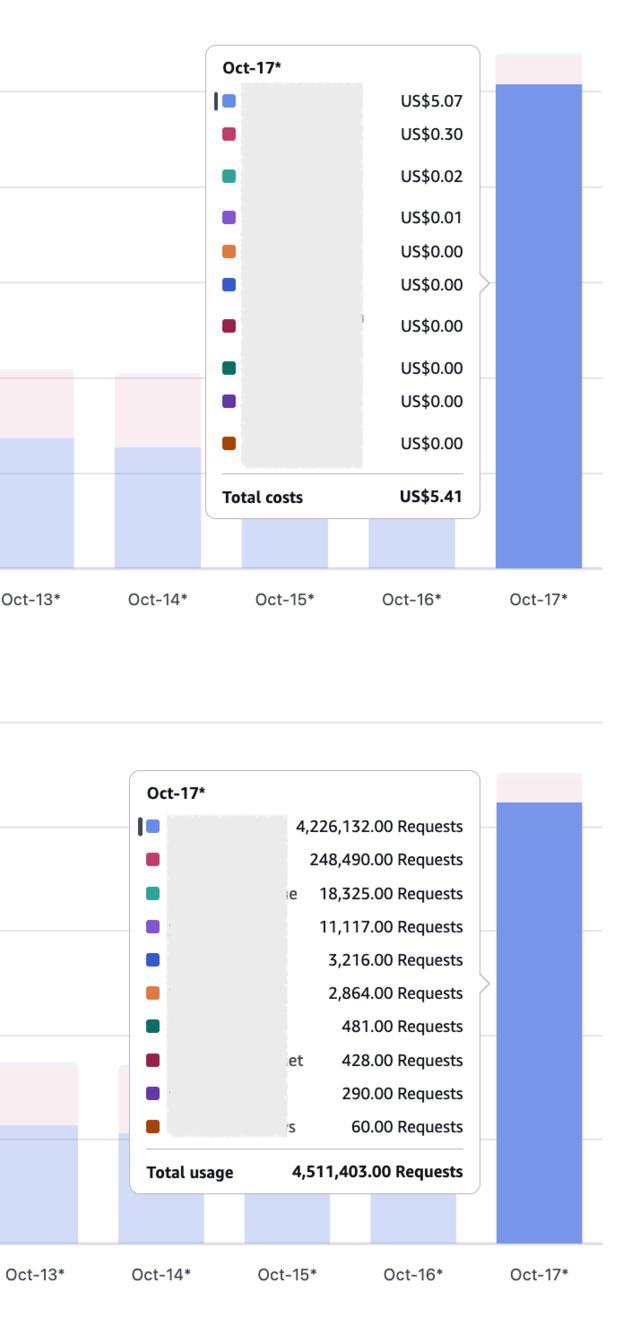Click the Oct-13* axis label under usage chart
Screen dimensions: 640x1318
coord(35,1274)
